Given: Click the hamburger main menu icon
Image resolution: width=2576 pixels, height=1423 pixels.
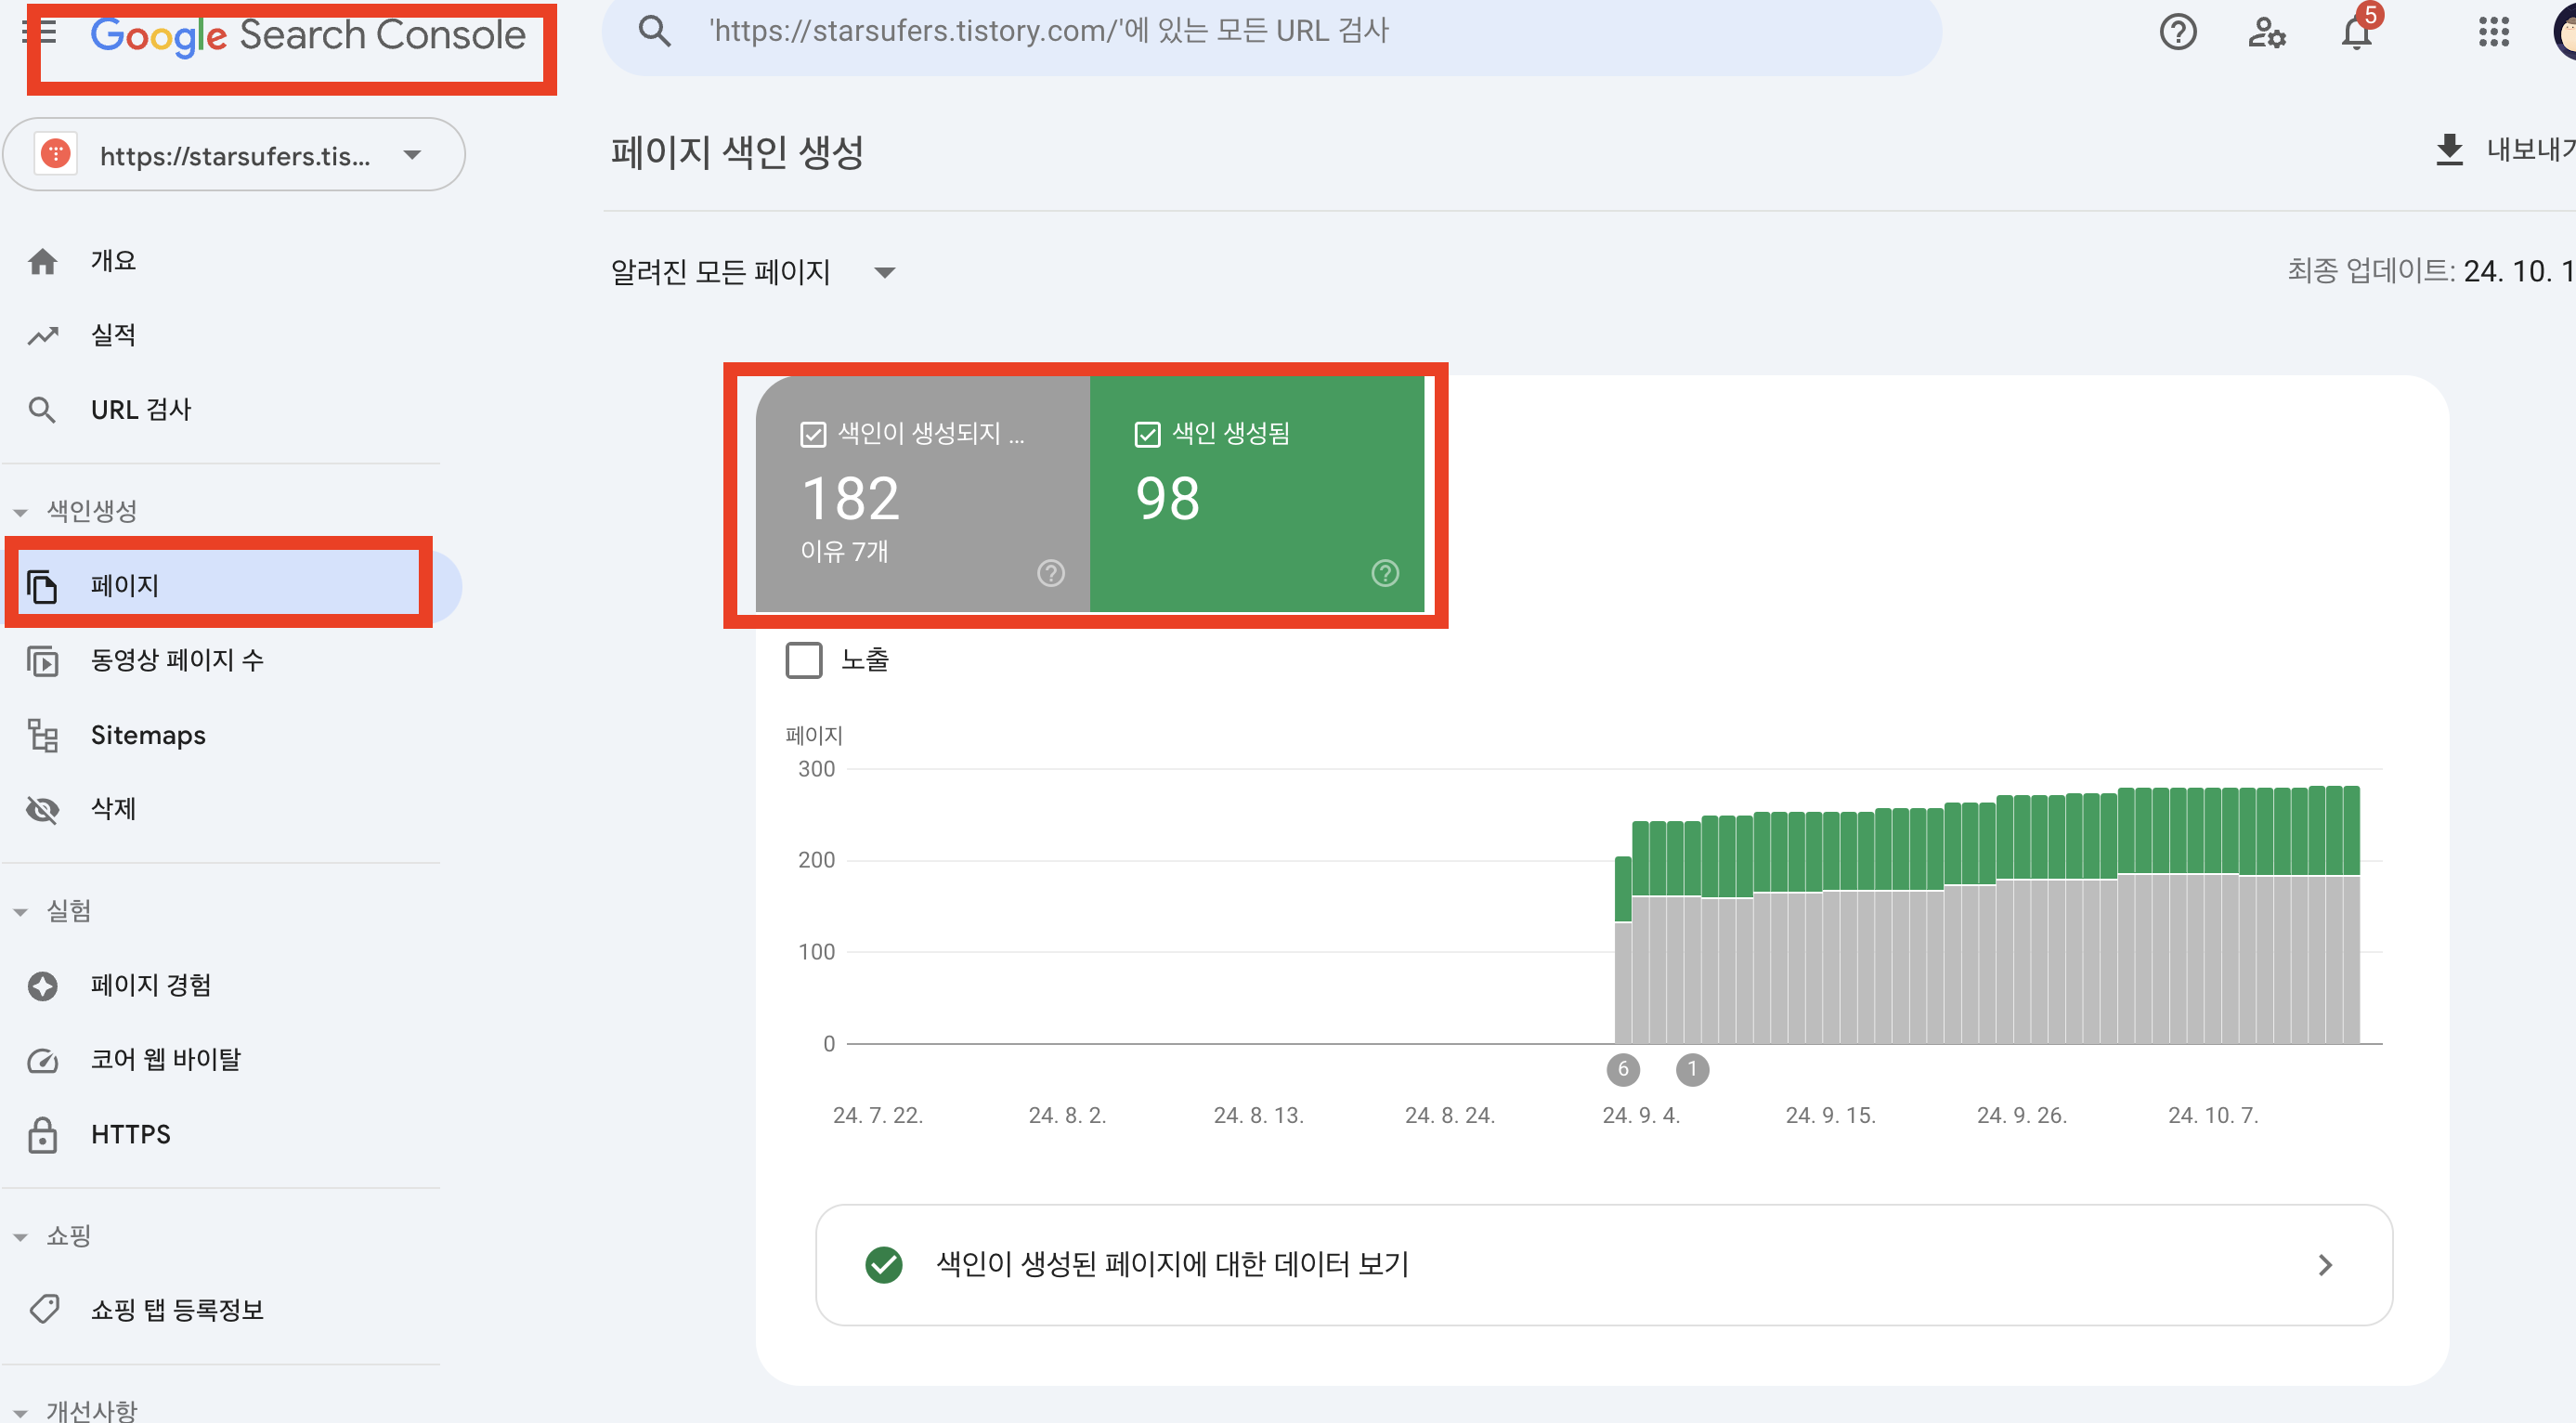Looking at the screenshot, I should [40, 32].
